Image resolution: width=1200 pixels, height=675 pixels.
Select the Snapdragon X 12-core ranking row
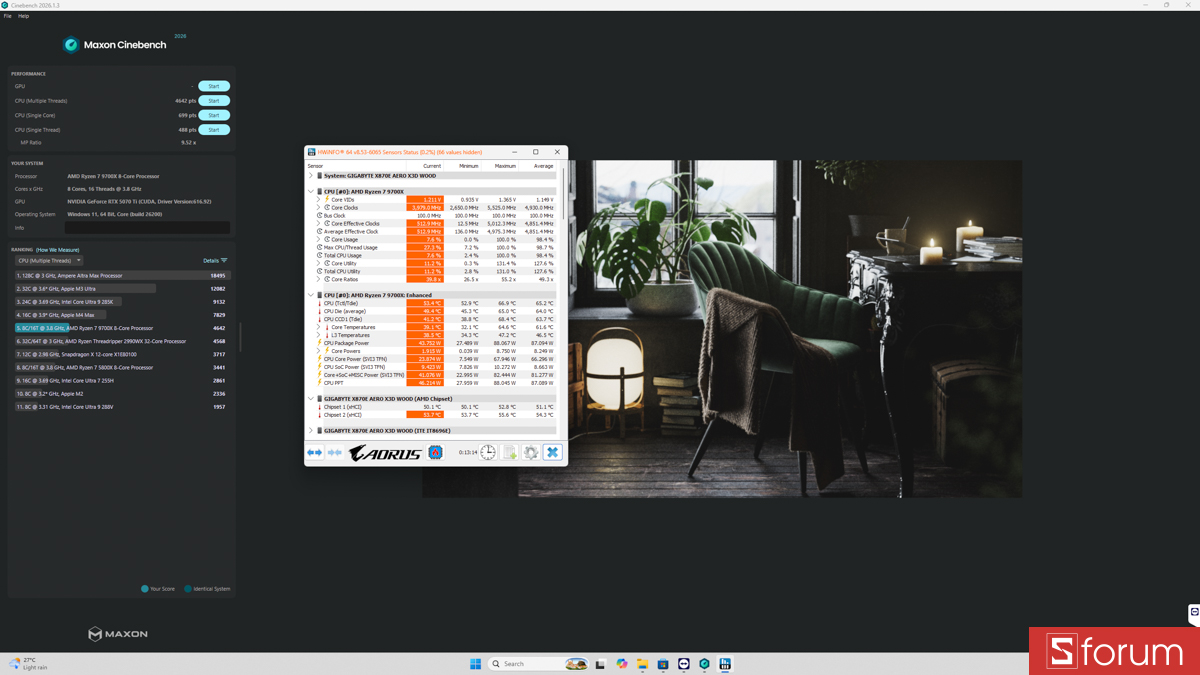(121, 354)
